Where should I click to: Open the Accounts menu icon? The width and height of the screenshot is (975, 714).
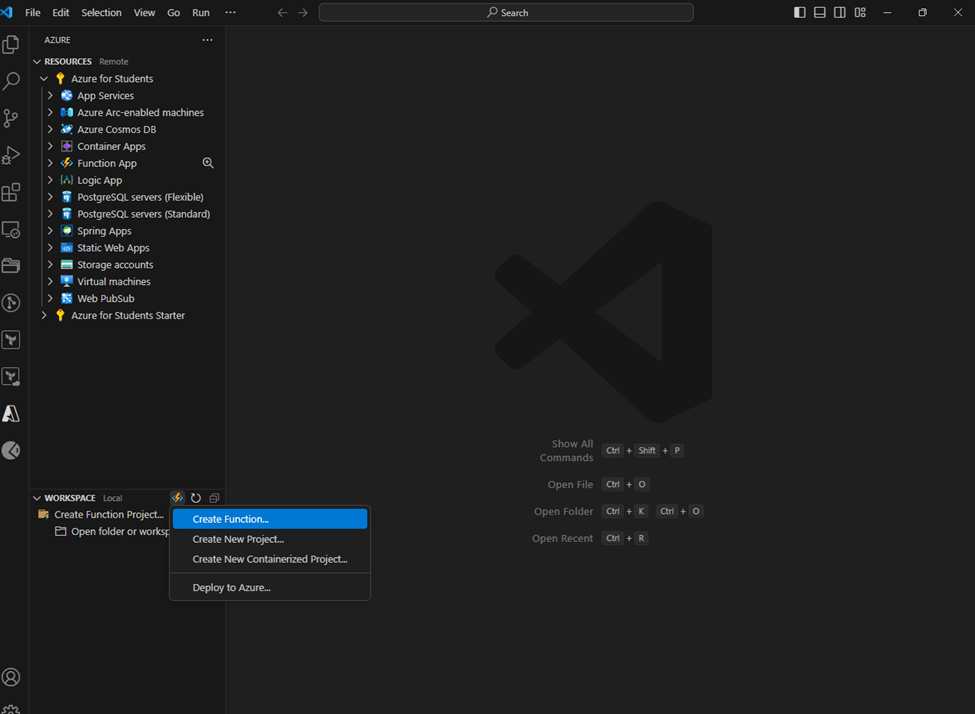point(11,677)
